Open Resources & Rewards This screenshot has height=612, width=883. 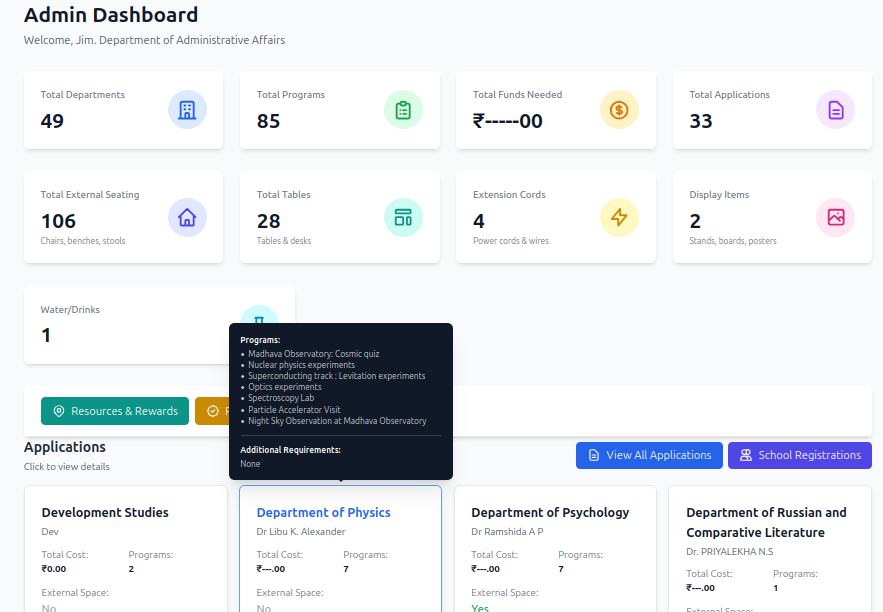click(115, 411)
